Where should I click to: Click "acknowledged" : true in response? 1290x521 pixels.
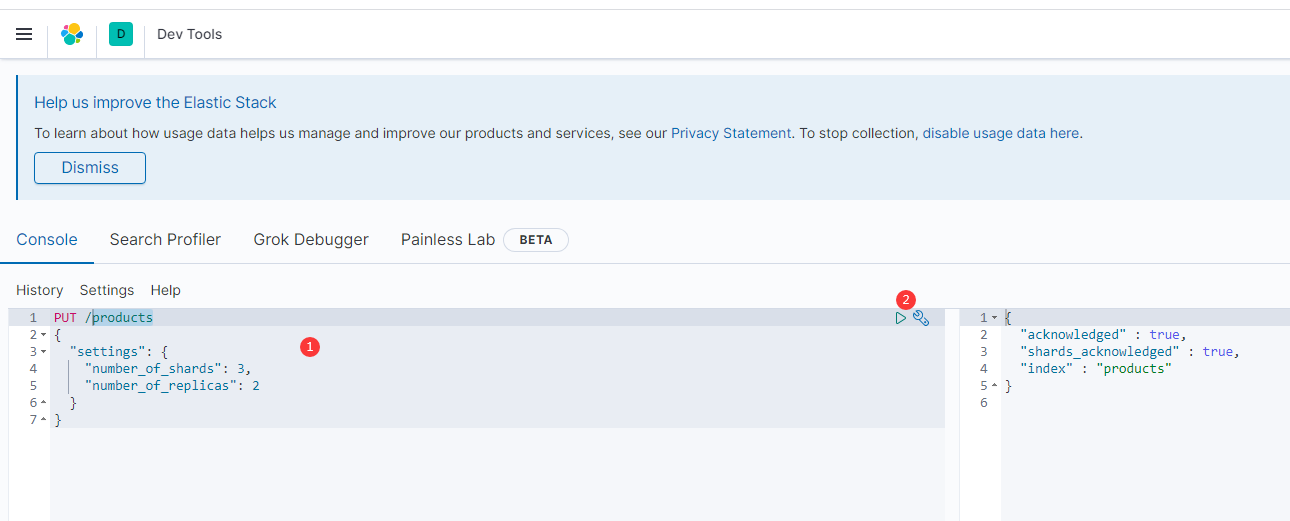[1103, 335]
